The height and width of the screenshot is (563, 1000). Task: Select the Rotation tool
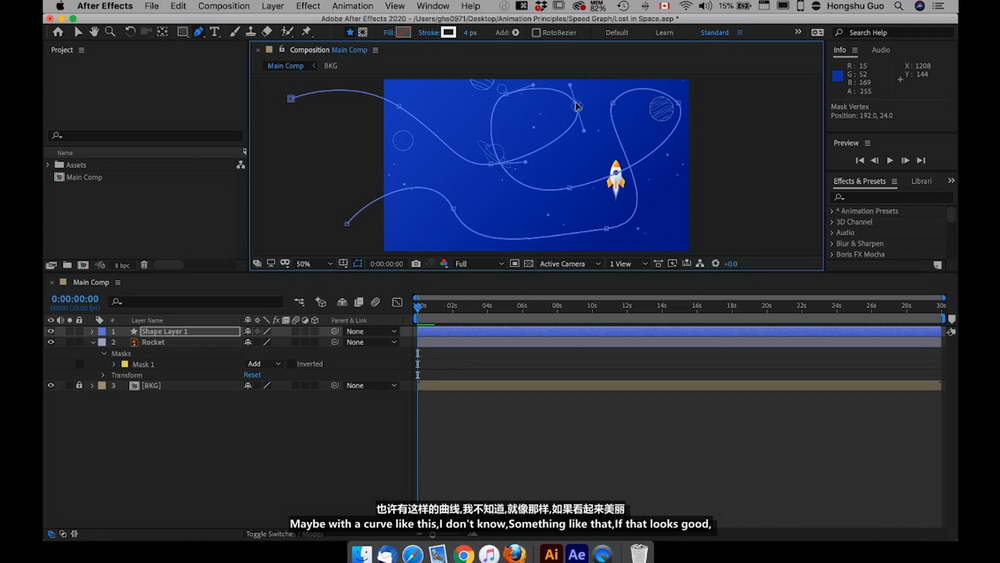130,32
